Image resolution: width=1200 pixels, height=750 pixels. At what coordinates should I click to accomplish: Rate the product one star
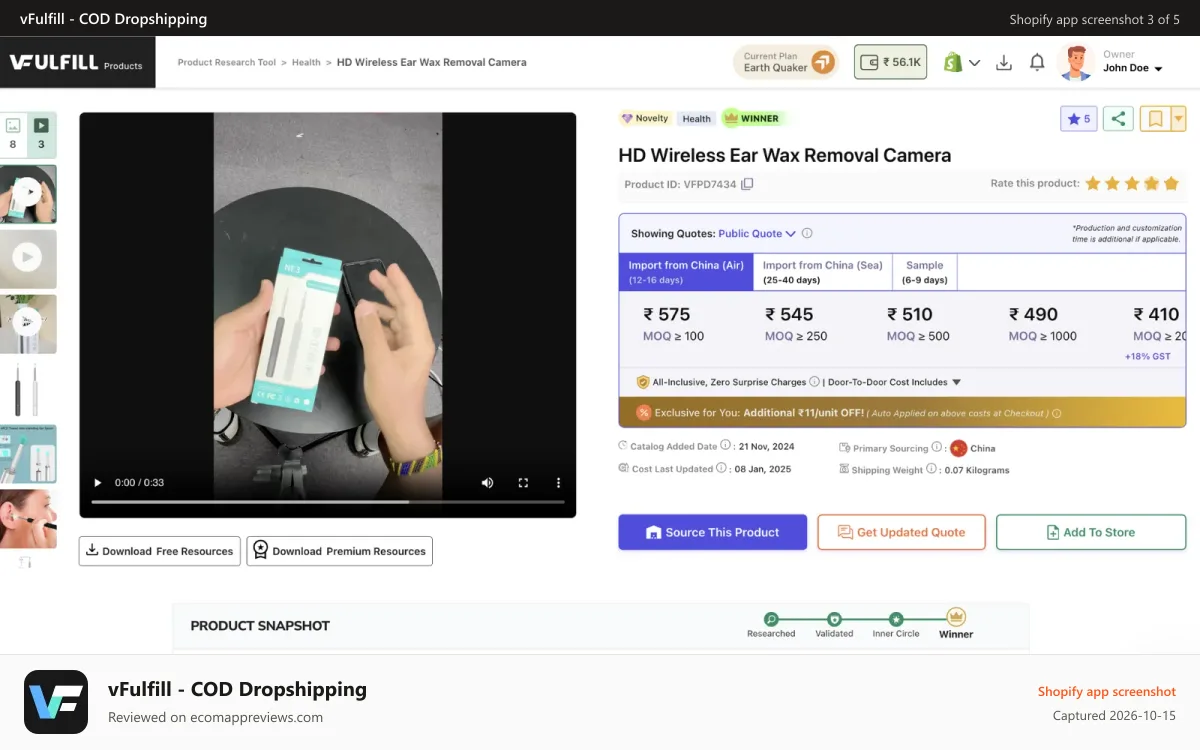click(x=1093, y=183)
